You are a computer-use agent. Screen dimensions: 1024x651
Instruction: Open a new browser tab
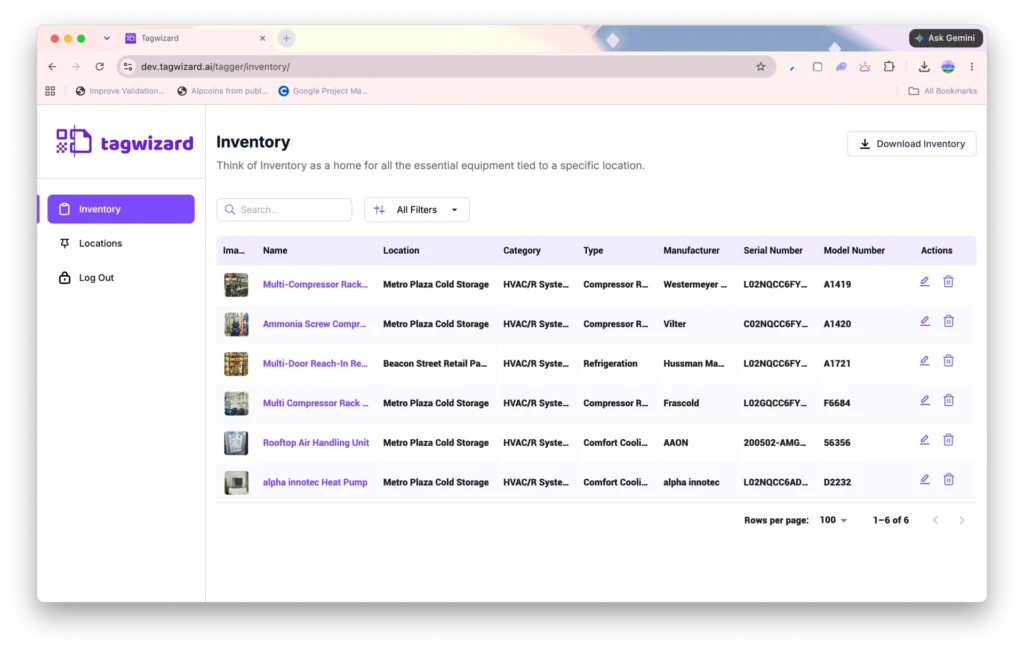[x=286, y=39]
